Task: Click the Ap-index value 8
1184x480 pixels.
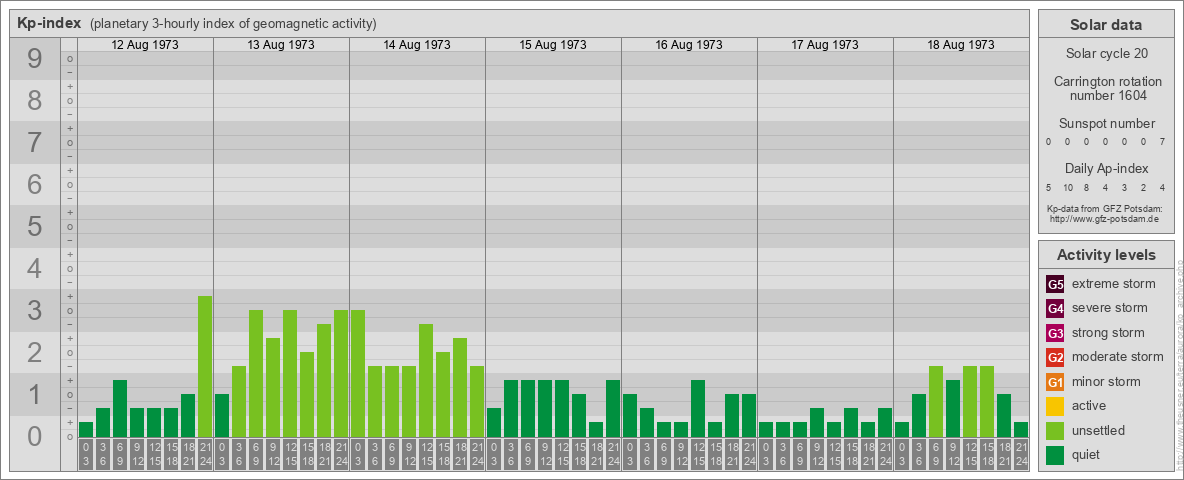Action: pyautogui.click(x=1087, y=187)
